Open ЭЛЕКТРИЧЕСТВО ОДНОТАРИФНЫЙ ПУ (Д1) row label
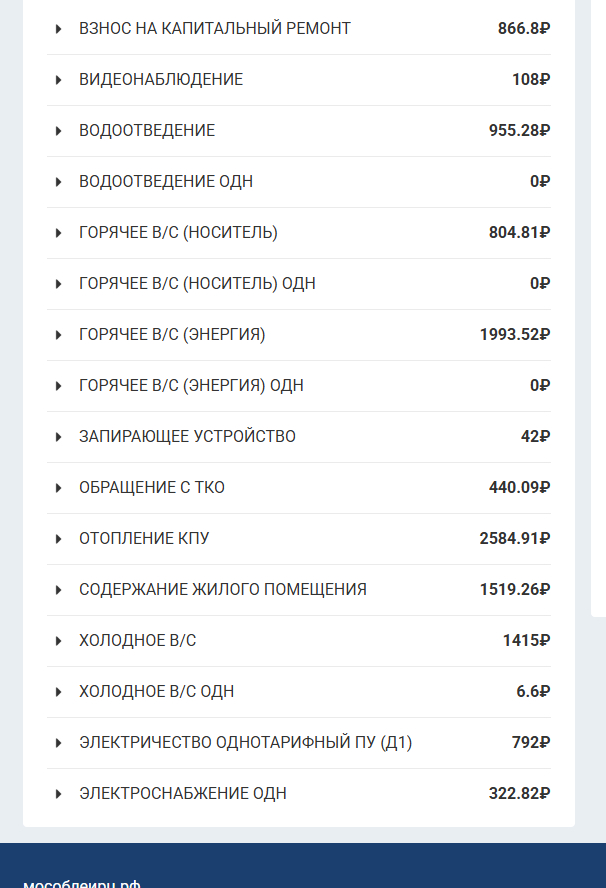 245,743
